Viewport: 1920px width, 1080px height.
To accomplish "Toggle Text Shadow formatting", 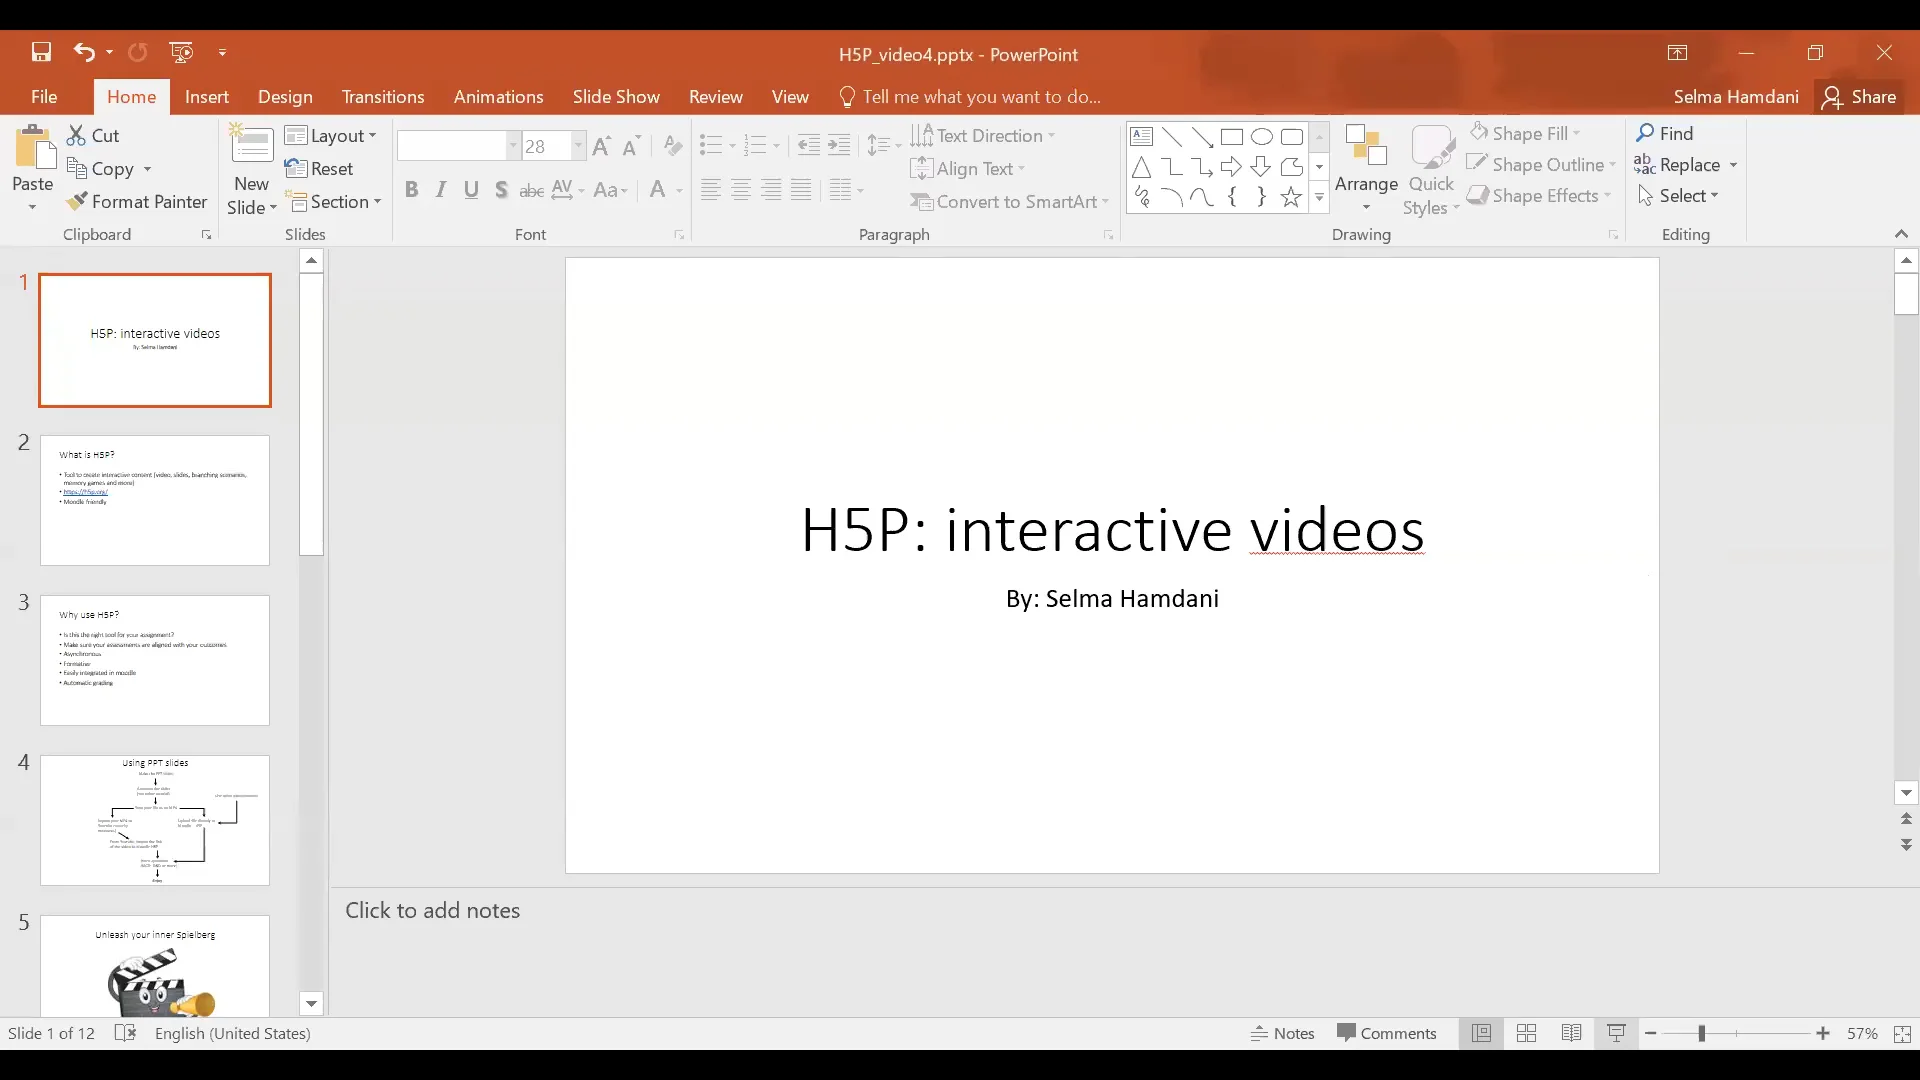I will point(501,190).
